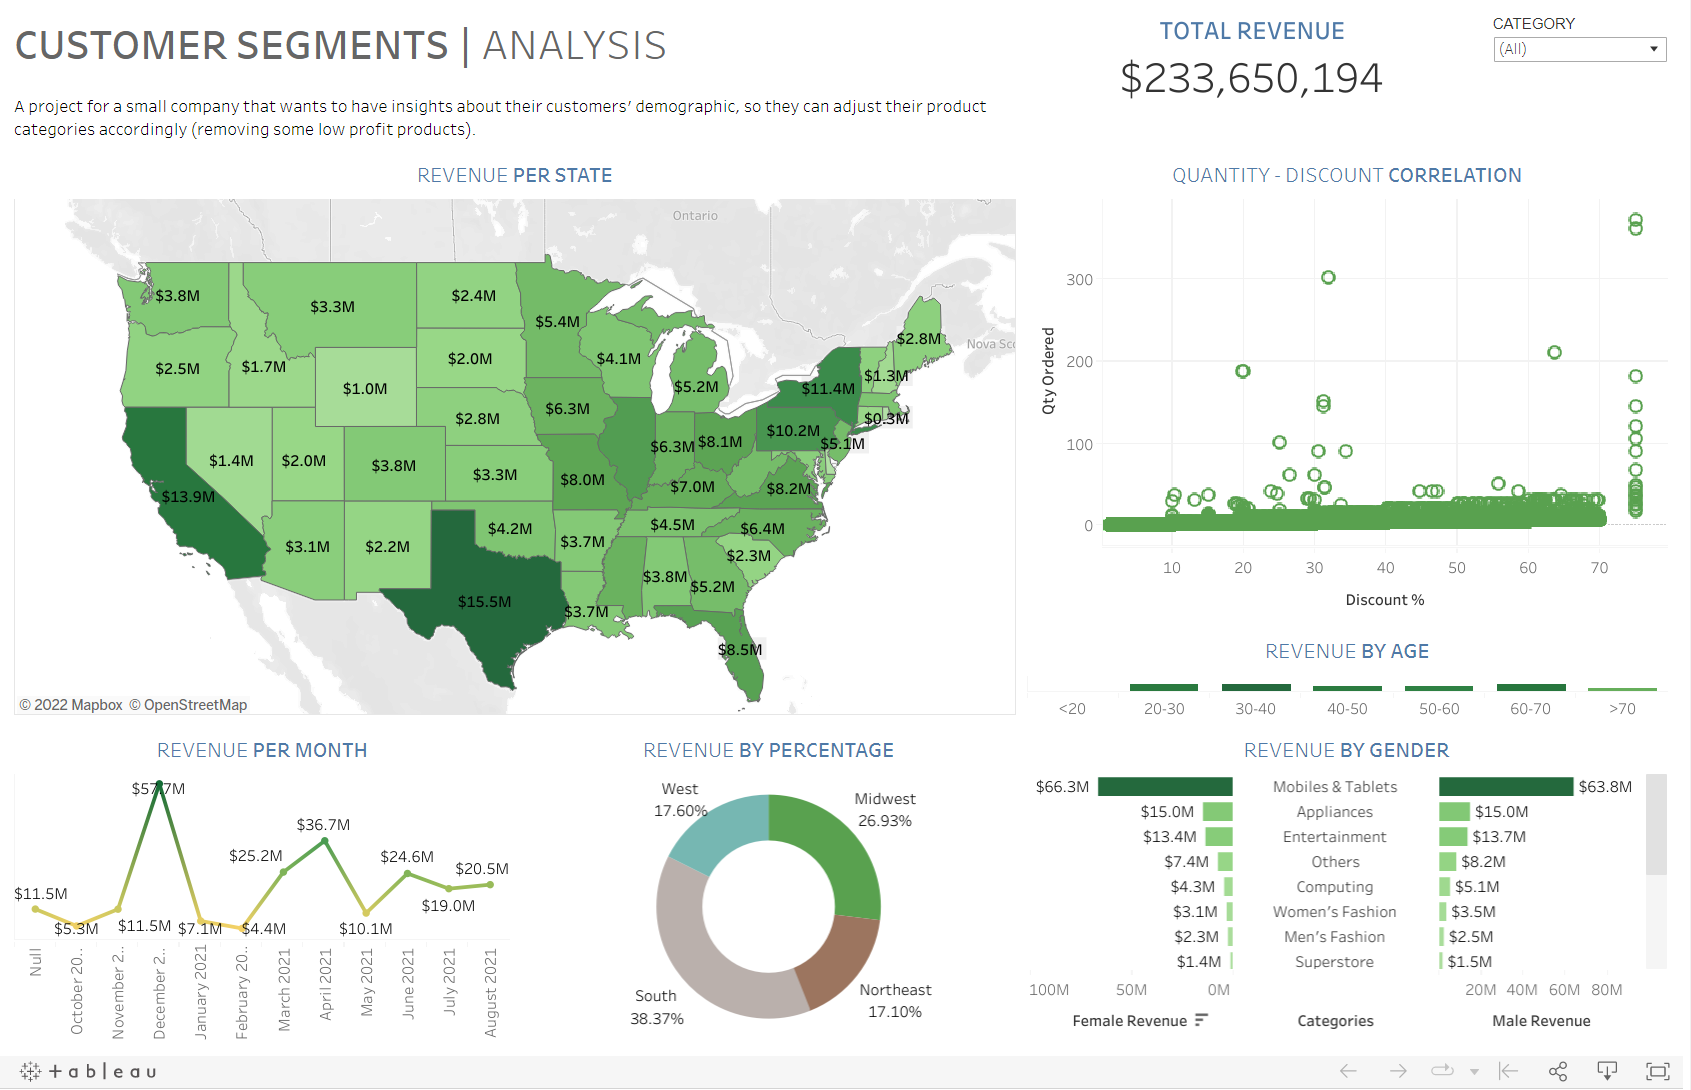Click the Replay animation icon
This screenshot has height=1090, width=1691.
pos(1441,1071)
